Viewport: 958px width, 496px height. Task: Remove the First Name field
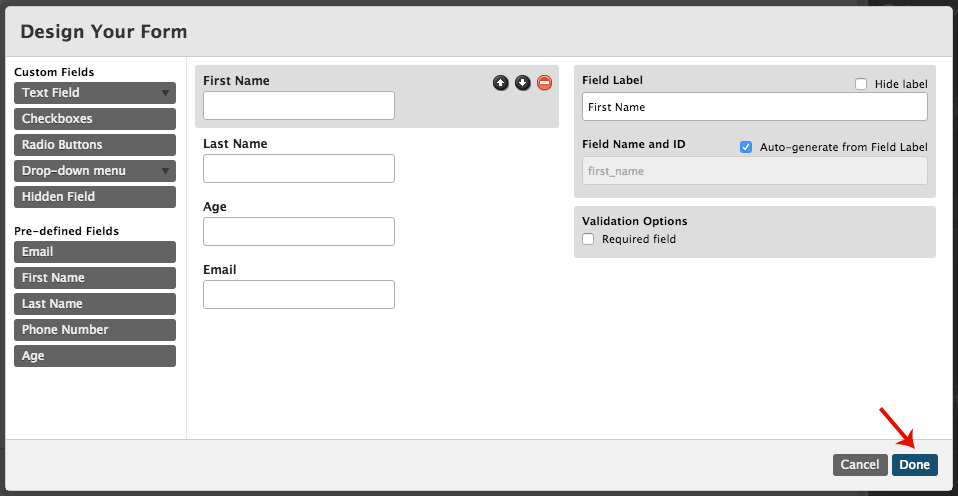point(544,82)
